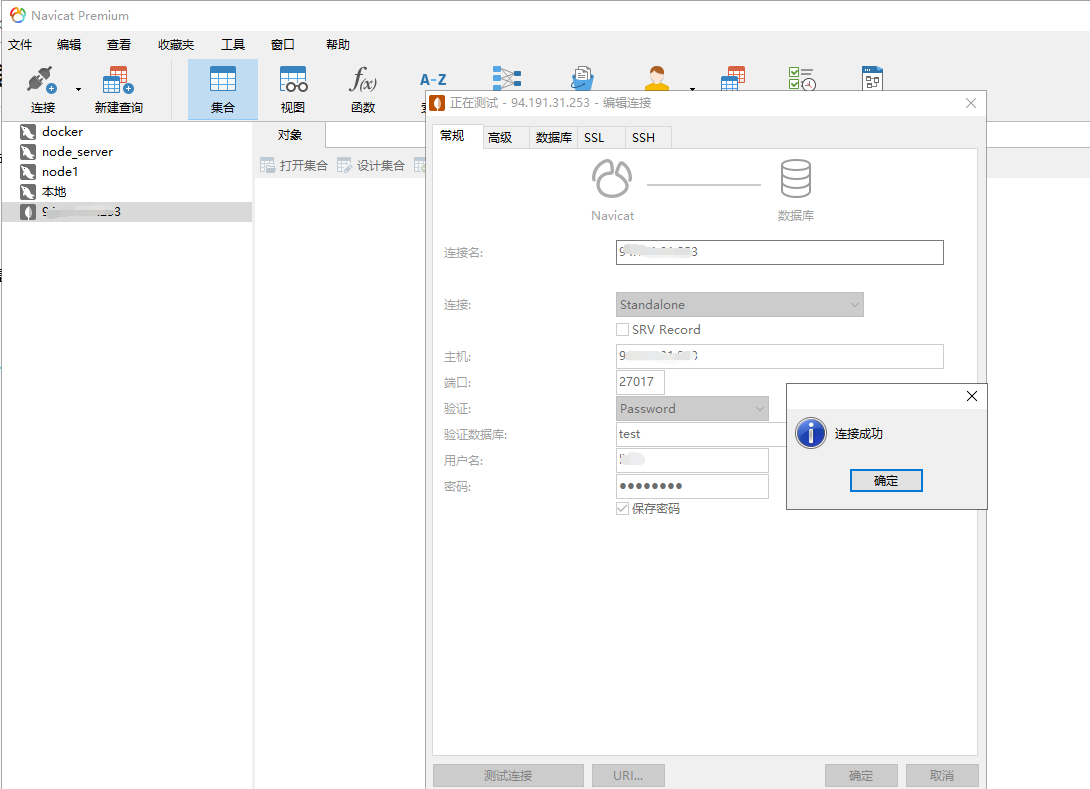This screenshot has height=789, width=1090.
Task: Click the Navicat logo in dialog diagram
Action: 612,179
